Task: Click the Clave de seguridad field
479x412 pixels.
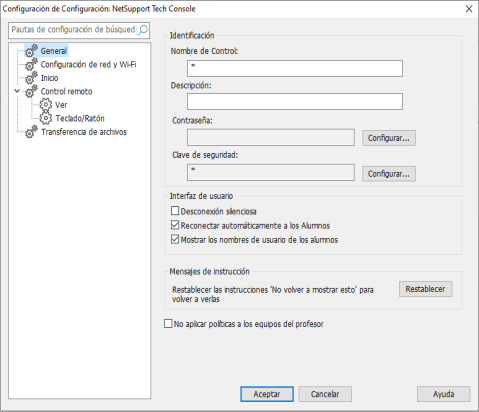Action: click(x=271, y=172)
